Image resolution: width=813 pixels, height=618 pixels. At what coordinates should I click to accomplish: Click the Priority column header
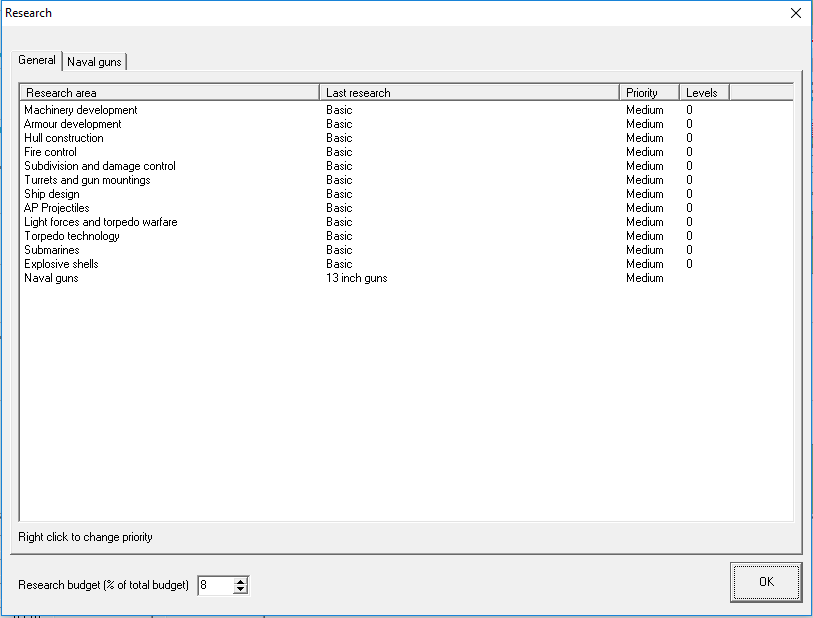point(648,93)
